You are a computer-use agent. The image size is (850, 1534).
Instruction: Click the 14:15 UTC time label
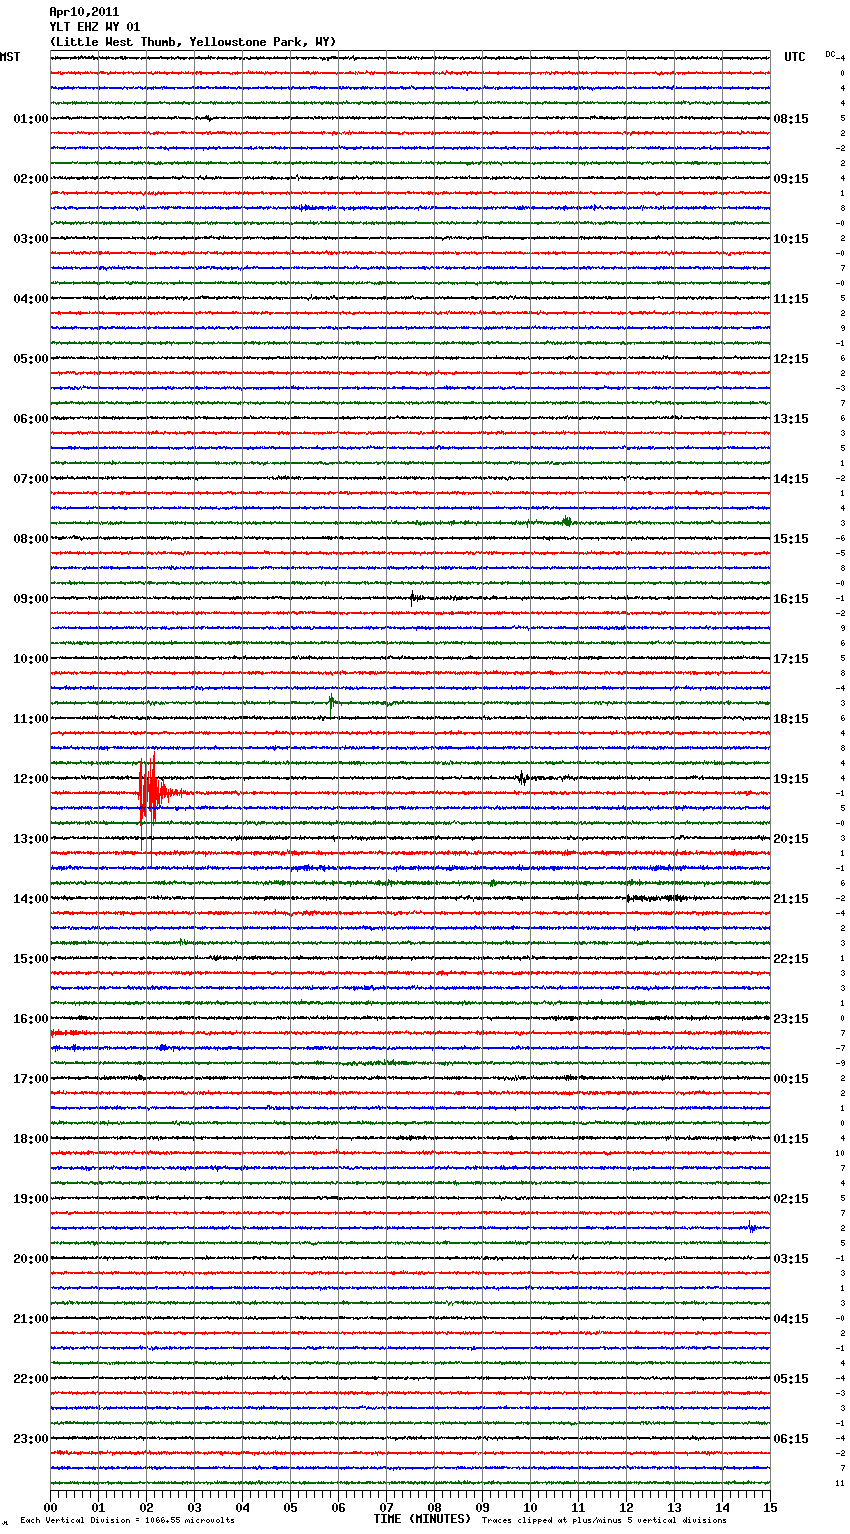coord(791,479)
